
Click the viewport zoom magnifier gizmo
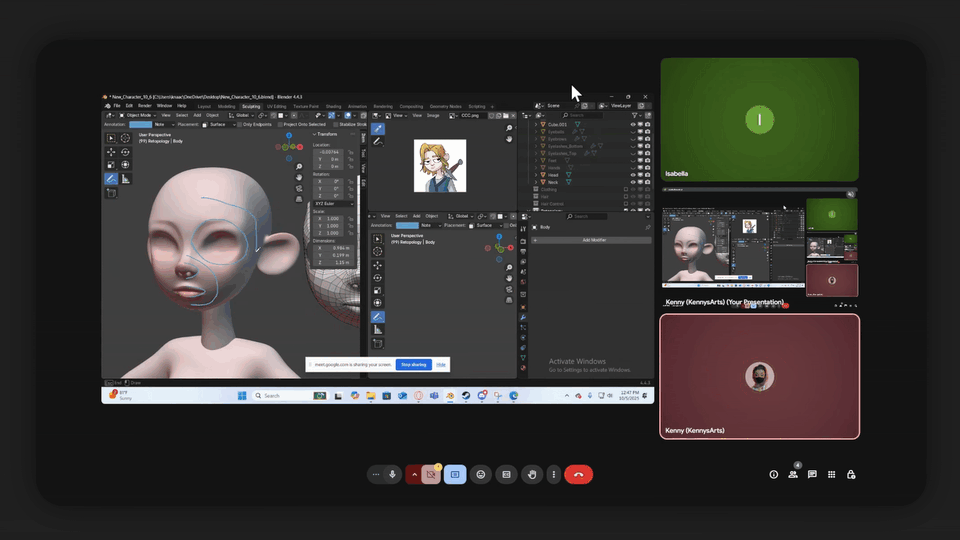click(299, 166)
